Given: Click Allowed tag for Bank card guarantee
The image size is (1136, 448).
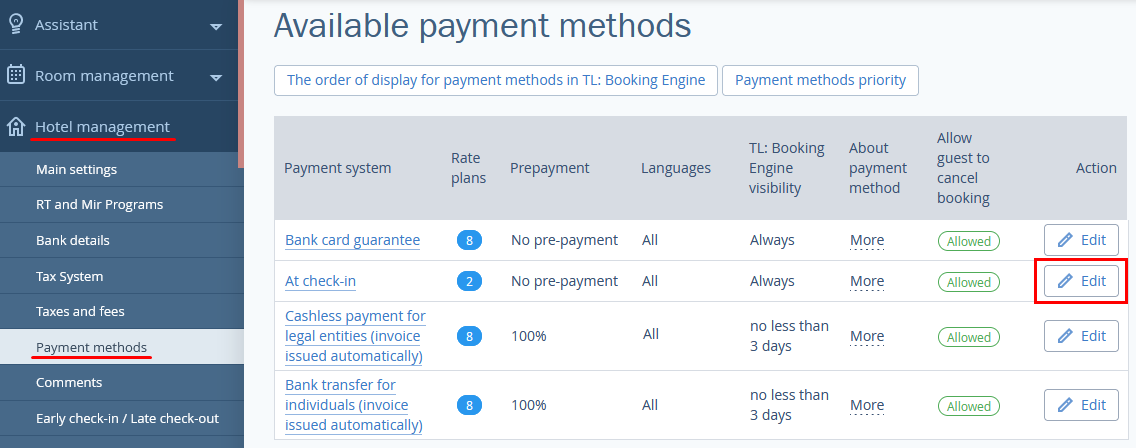Looking at the screenshot, I should (969, 241).
